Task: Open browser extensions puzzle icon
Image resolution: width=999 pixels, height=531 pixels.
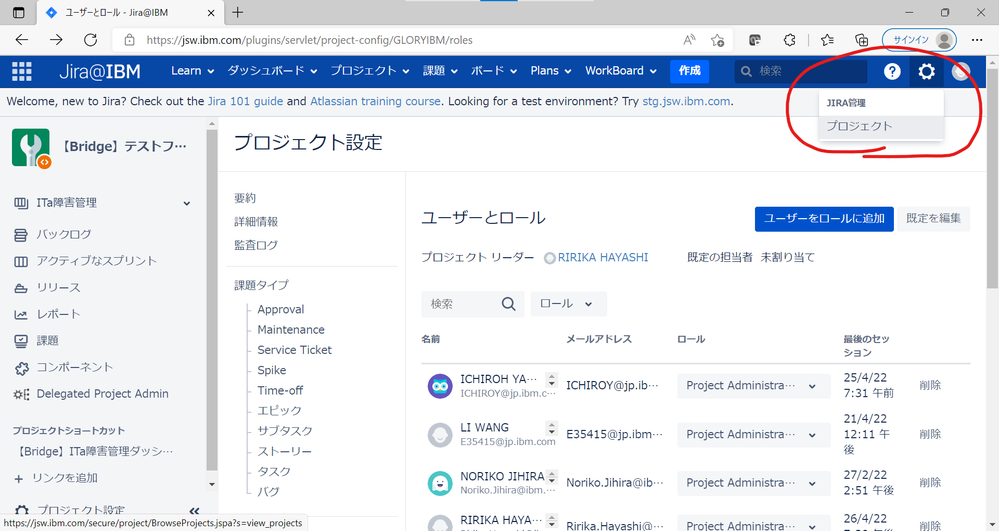Action: click(x=789, y=40)
